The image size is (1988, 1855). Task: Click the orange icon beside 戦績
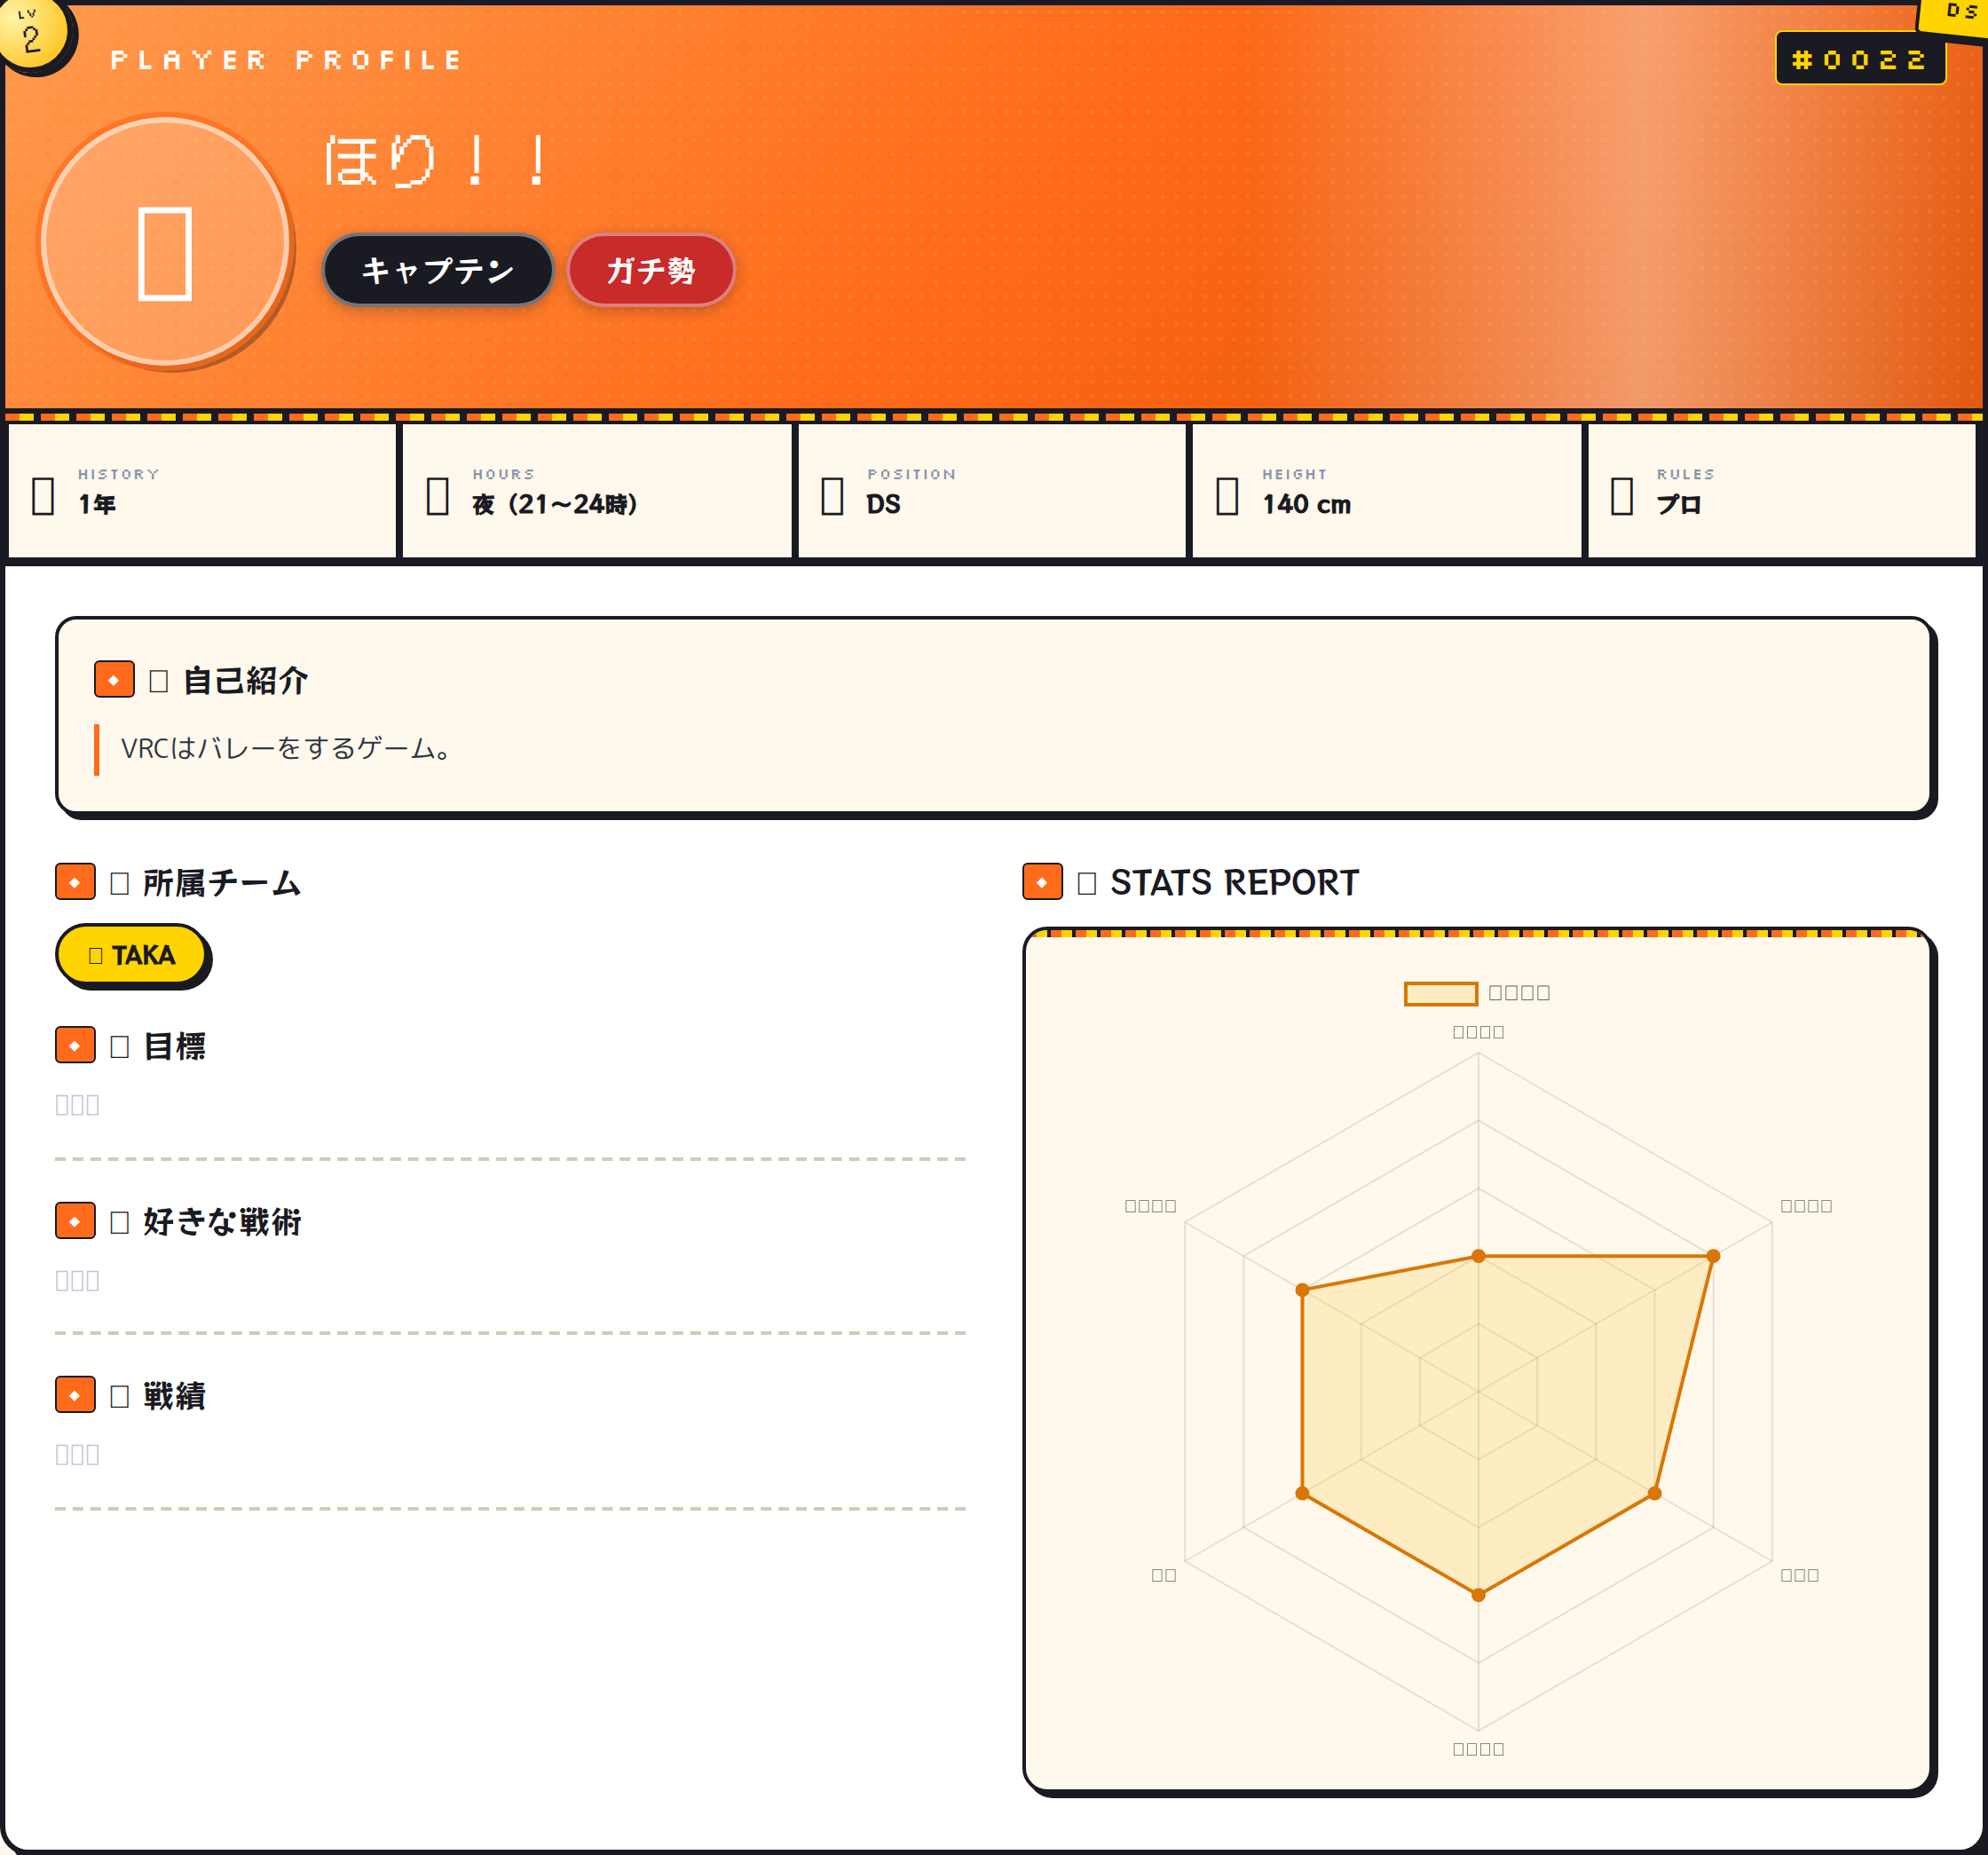75,1394
